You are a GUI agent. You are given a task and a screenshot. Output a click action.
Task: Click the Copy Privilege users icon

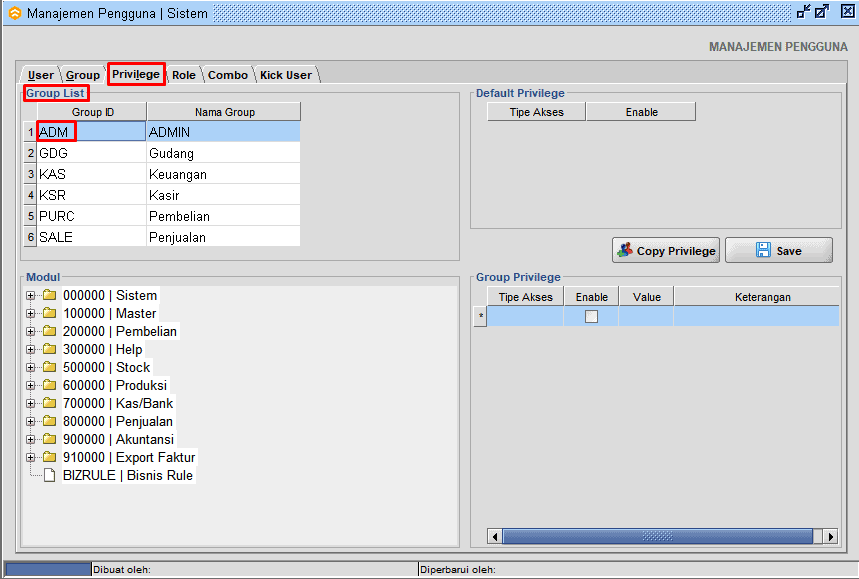(x=625, y=250)
